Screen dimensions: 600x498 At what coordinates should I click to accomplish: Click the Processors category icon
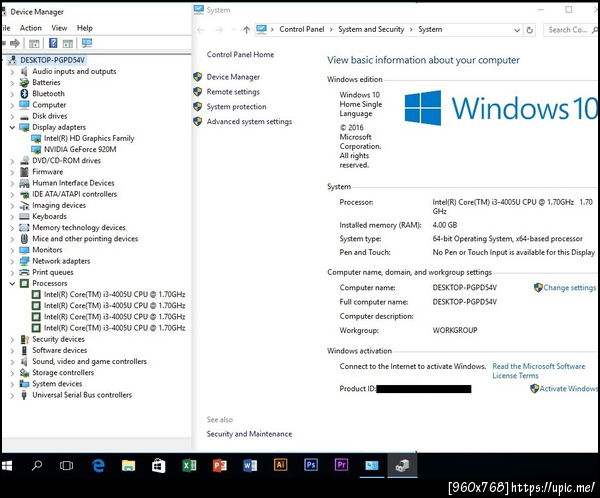pos(24,283)
